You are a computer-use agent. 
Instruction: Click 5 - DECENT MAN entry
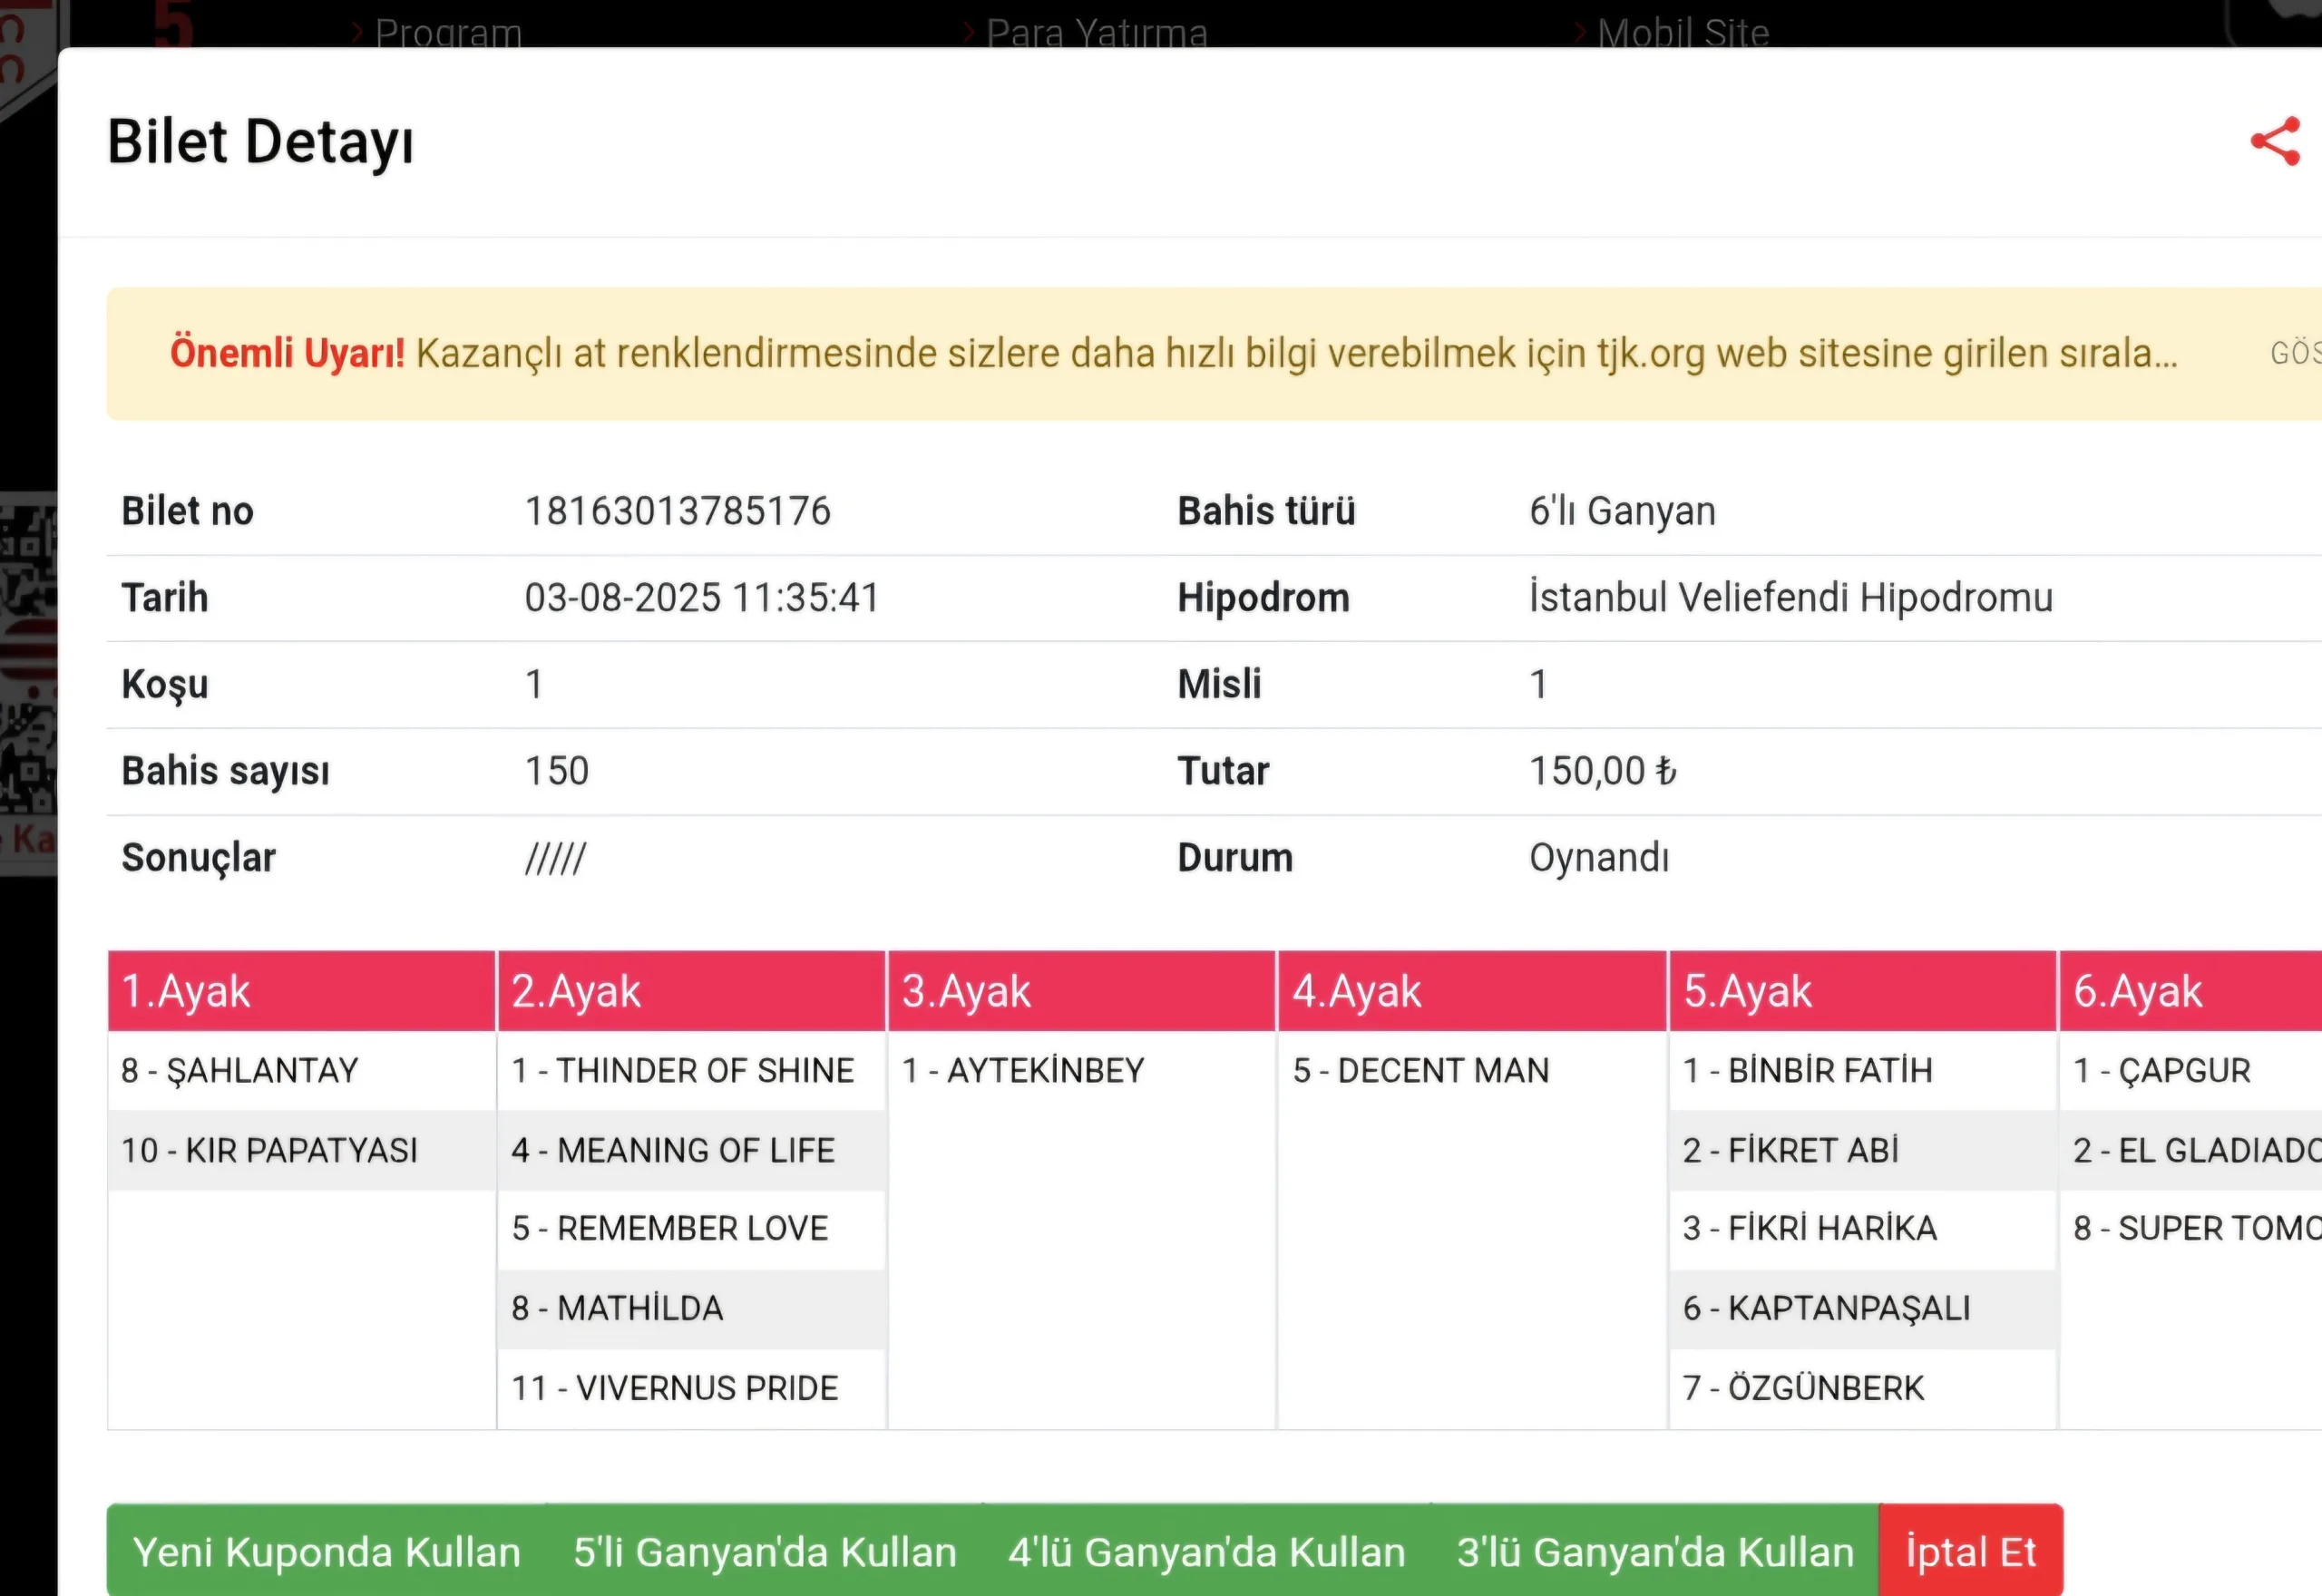(1420, 1071)
